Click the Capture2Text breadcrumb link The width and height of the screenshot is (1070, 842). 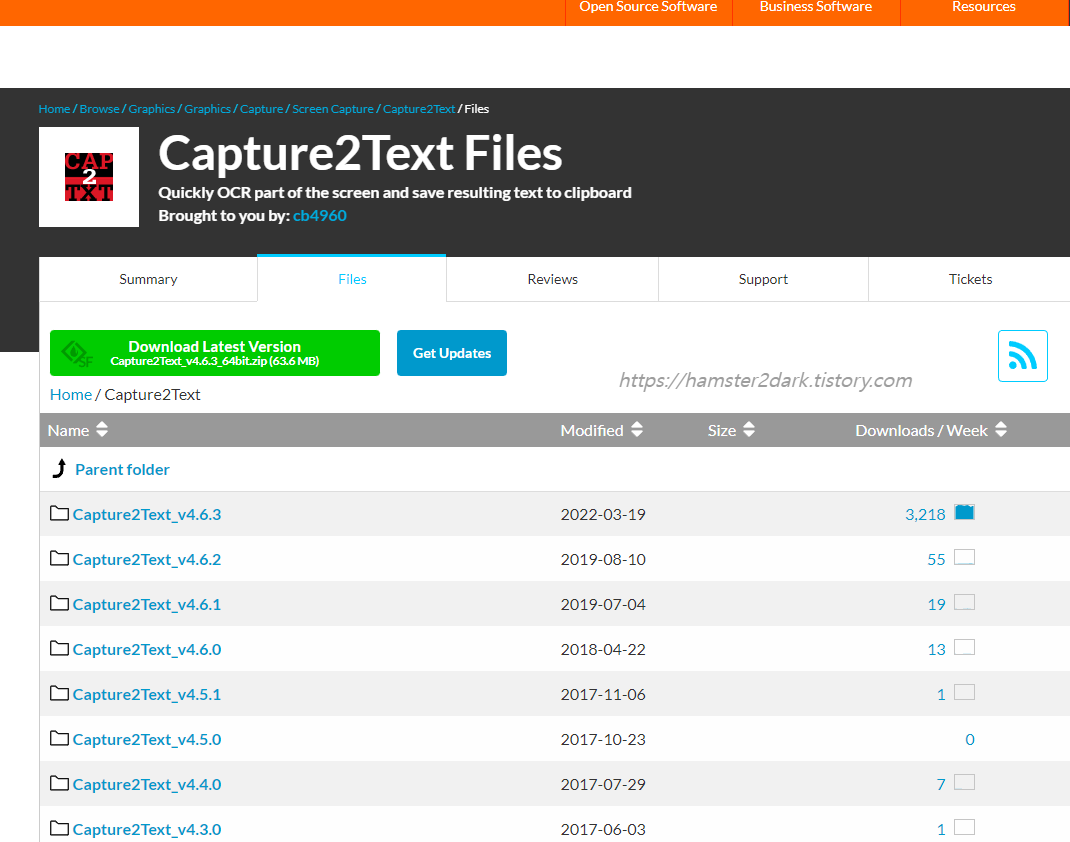click(x=419, y=109)
